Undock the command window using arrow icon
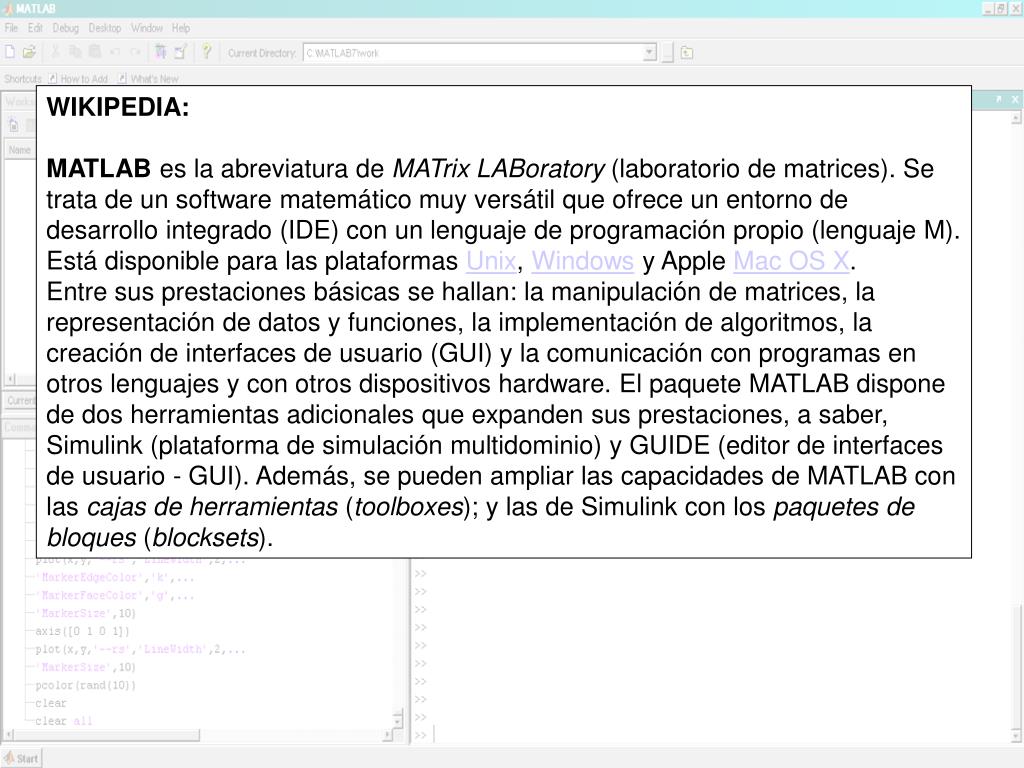 998,99
